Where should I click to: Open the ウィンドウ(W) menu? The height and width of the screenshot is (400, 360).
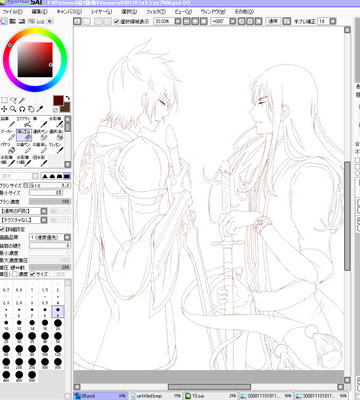[x=213, y=12]
